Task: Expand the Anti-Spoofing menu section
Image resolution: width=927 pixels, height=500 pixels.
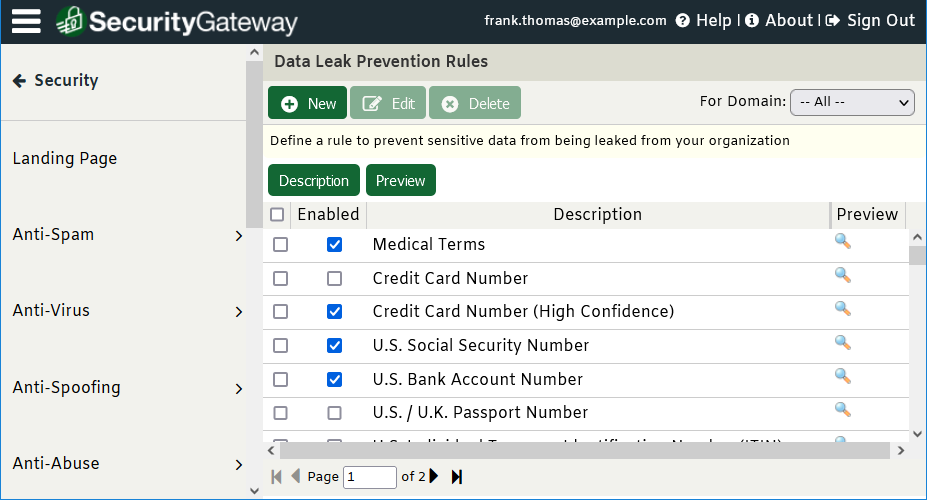Action: click(127, 388)
